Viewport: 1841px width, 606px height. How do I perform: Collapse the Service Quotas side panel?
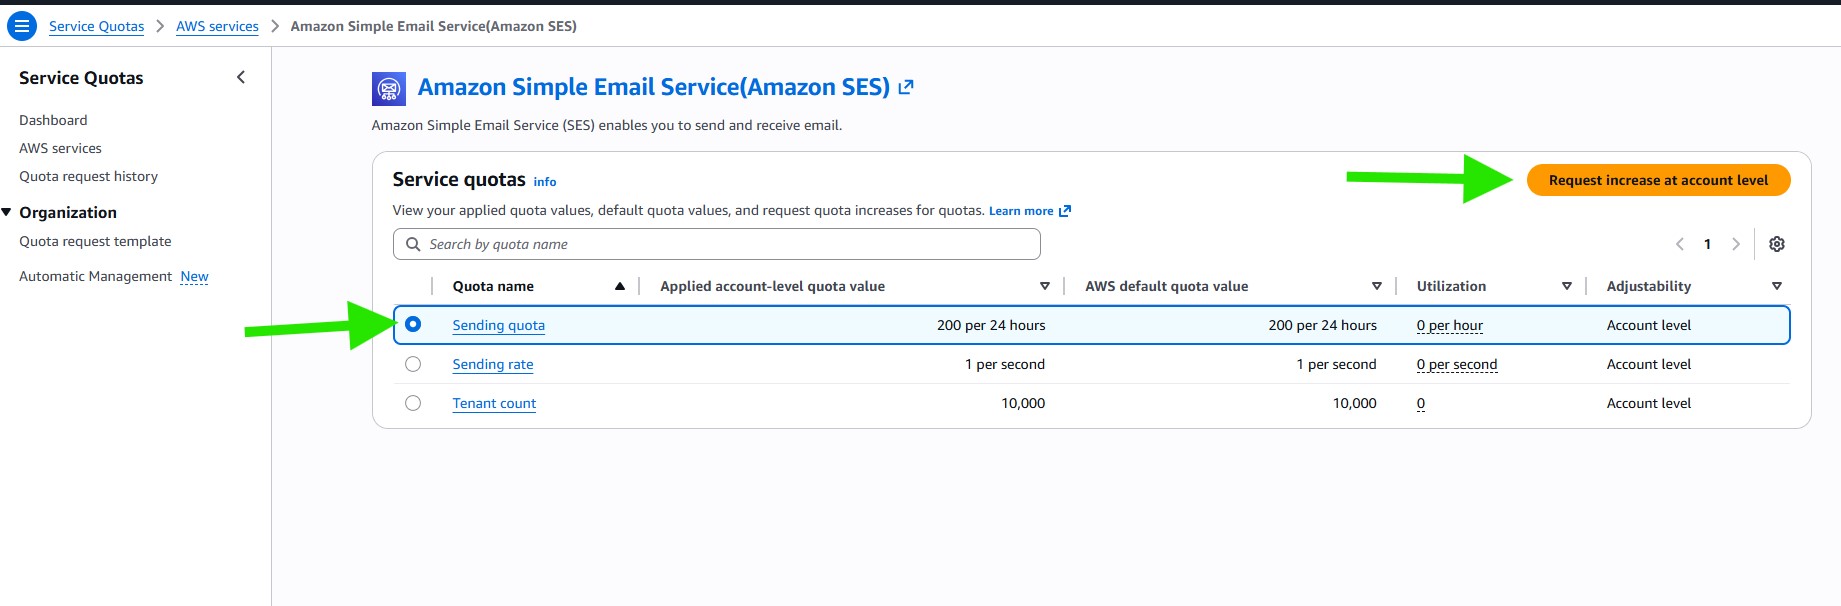[241, 78]
